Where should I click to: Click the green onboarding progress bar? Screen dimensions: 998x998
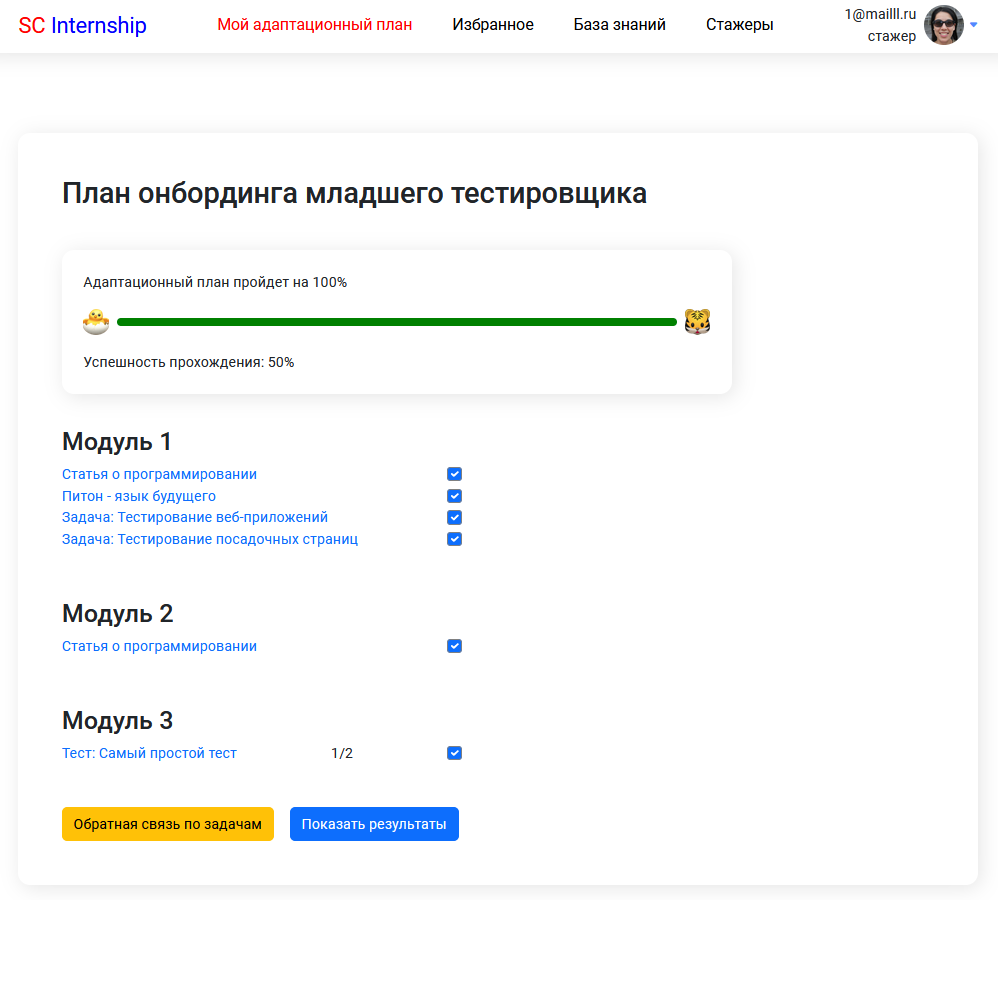click(397, 322)
